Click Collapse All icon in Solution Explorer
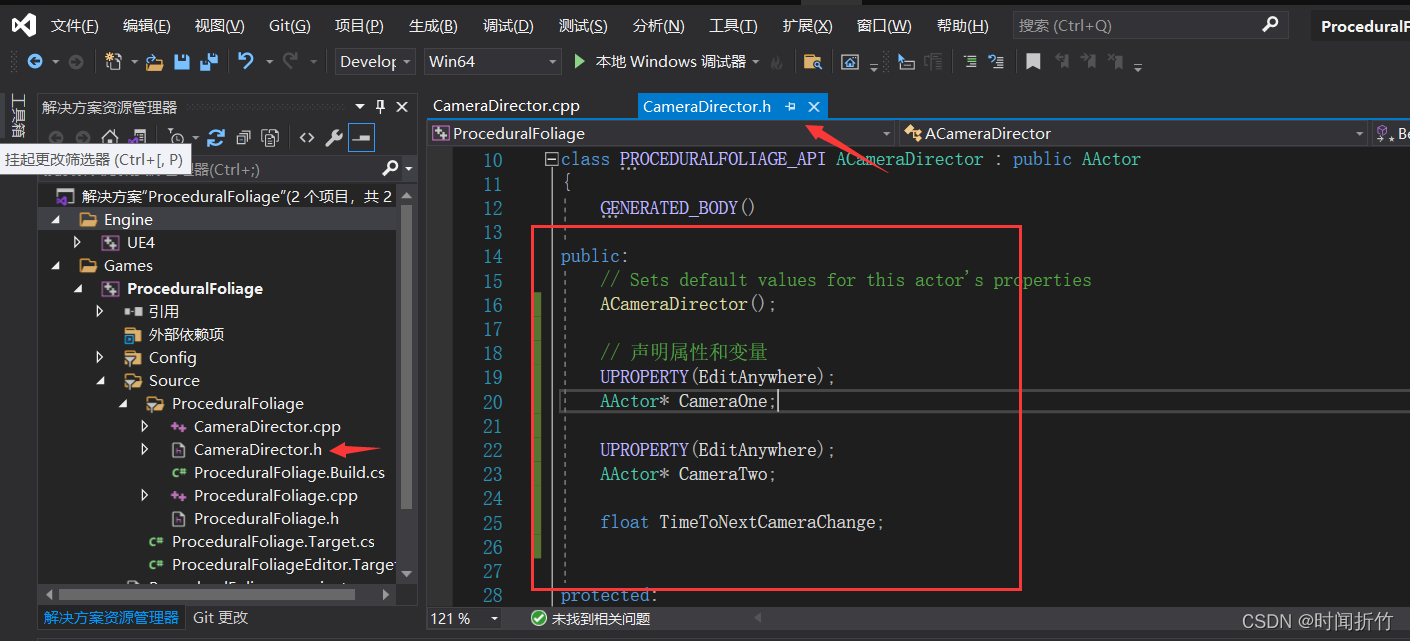The width and height of the screenshot is (1410, 641). [x=243, y=137]
